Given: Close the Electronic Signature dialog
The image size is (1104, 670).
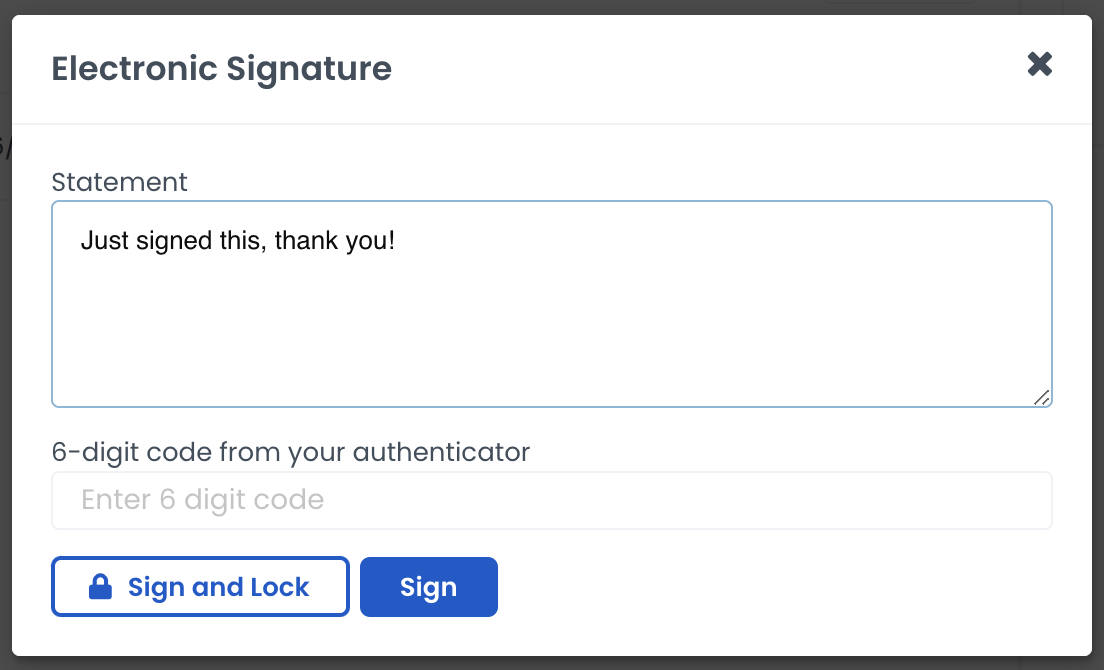Looking at the screenshot, I should [1040, 65].
